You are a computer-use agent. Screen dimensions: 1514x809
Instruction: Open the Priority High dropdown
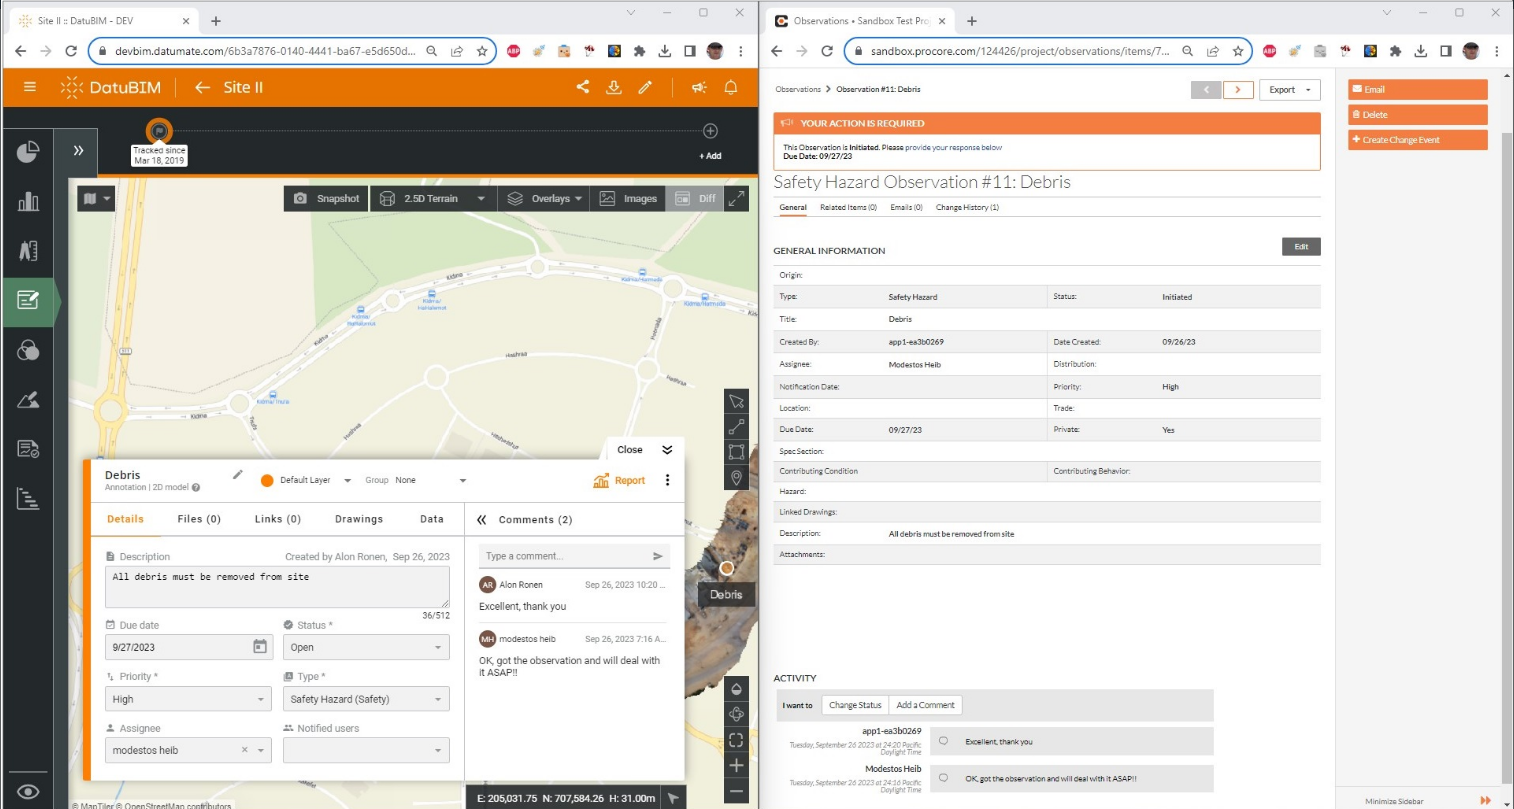click(188, 699)
